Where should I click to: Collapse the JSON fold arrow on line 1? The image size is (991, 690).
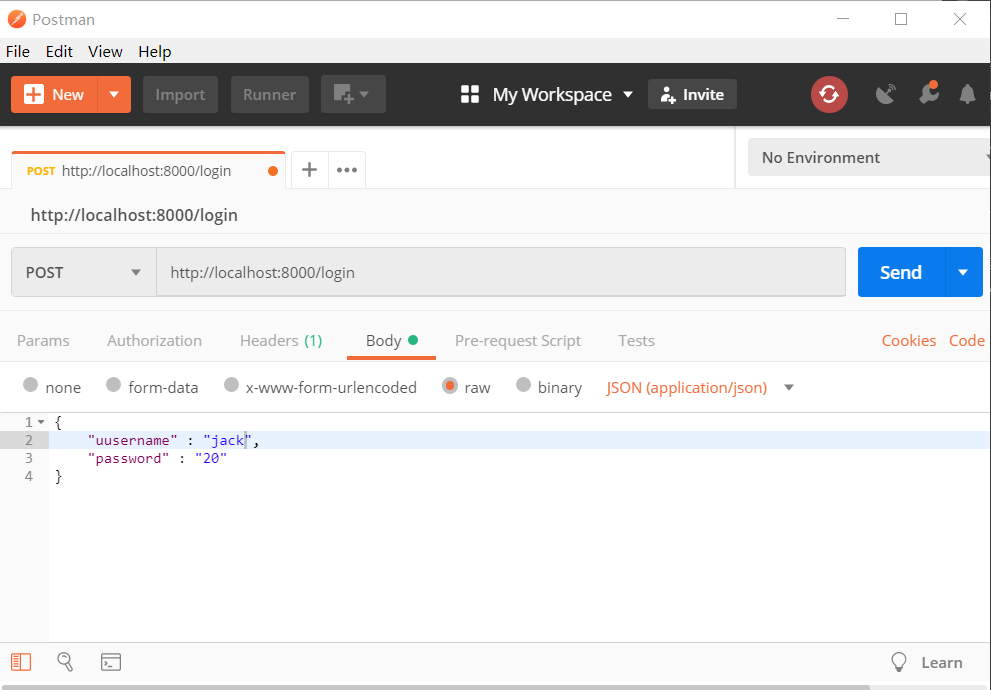[x=41, y=422]
